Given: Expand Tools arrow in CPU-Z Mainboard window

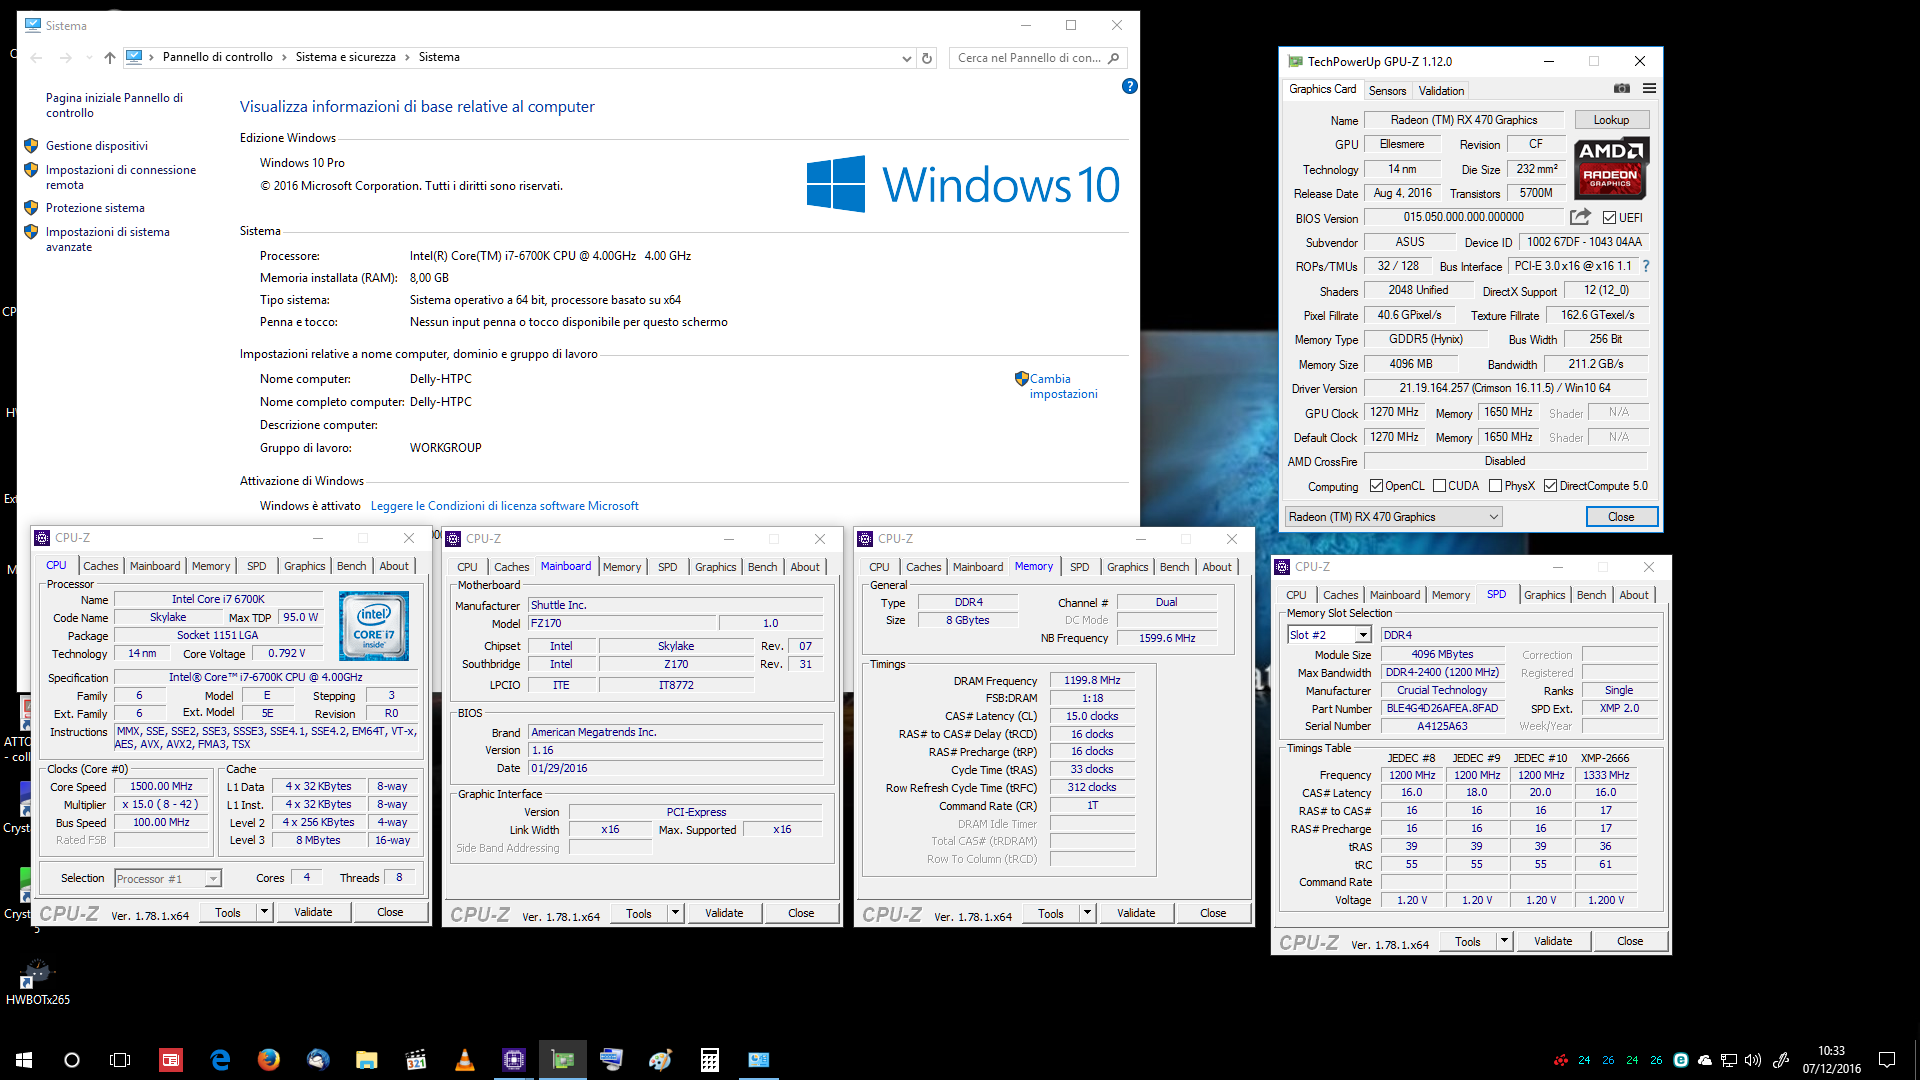Looking at the screenshot, I should (x=675, y=913).
